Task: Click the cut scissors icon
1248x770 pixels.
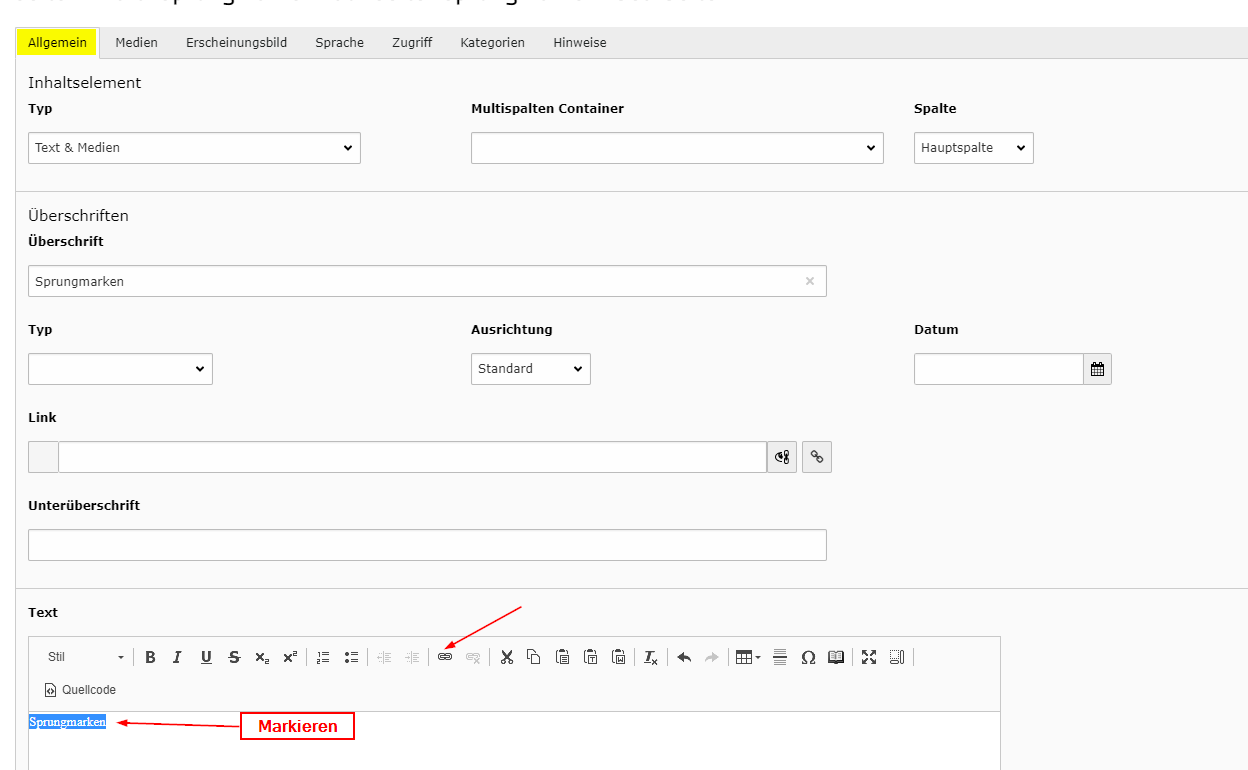Action: pos(506,657)
